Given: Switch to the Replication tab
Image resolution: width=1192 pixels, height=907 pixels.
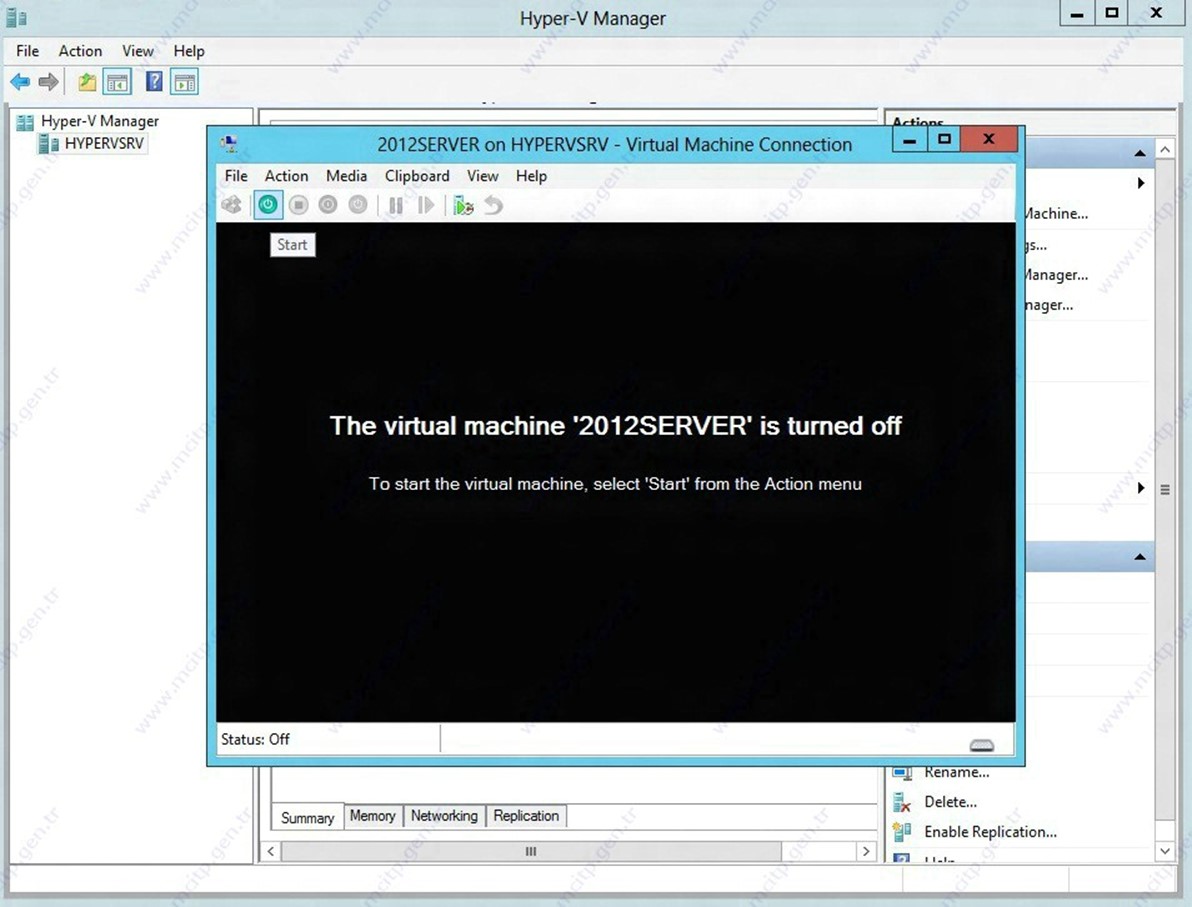Looking at the screenshot, I should 526,815.
